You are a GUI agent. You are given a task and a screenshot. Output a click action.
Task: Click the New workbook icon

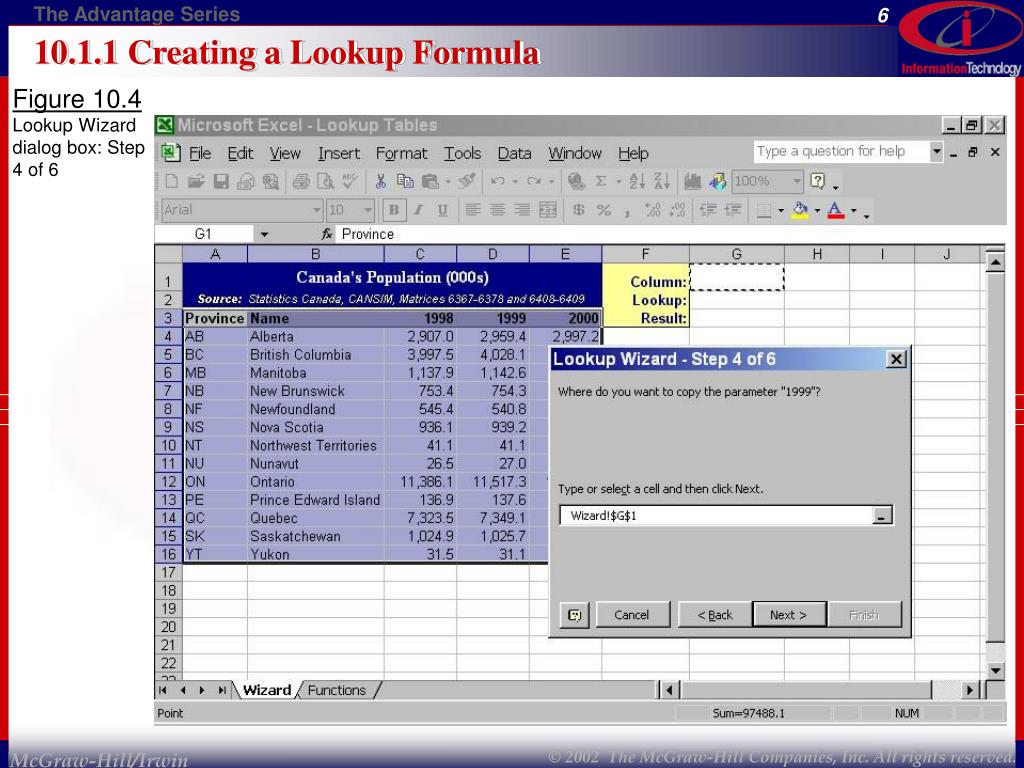[x=172, y=182]
